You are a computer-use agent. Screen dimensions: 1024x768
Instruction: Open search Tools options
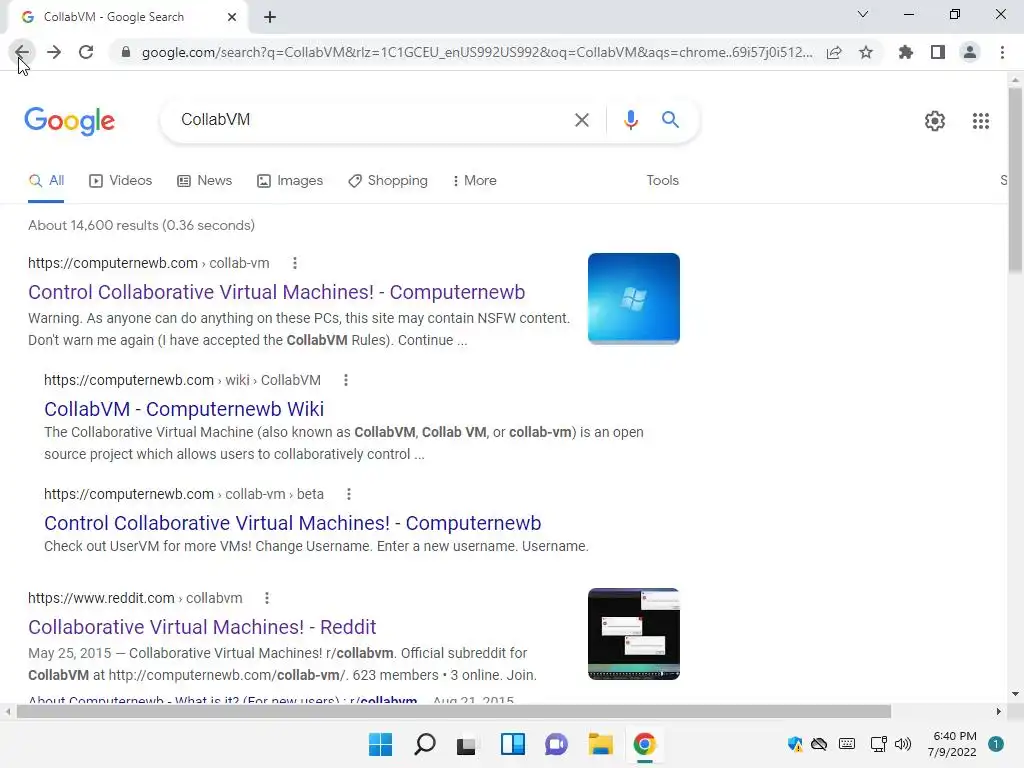click(x=662, y=181)
